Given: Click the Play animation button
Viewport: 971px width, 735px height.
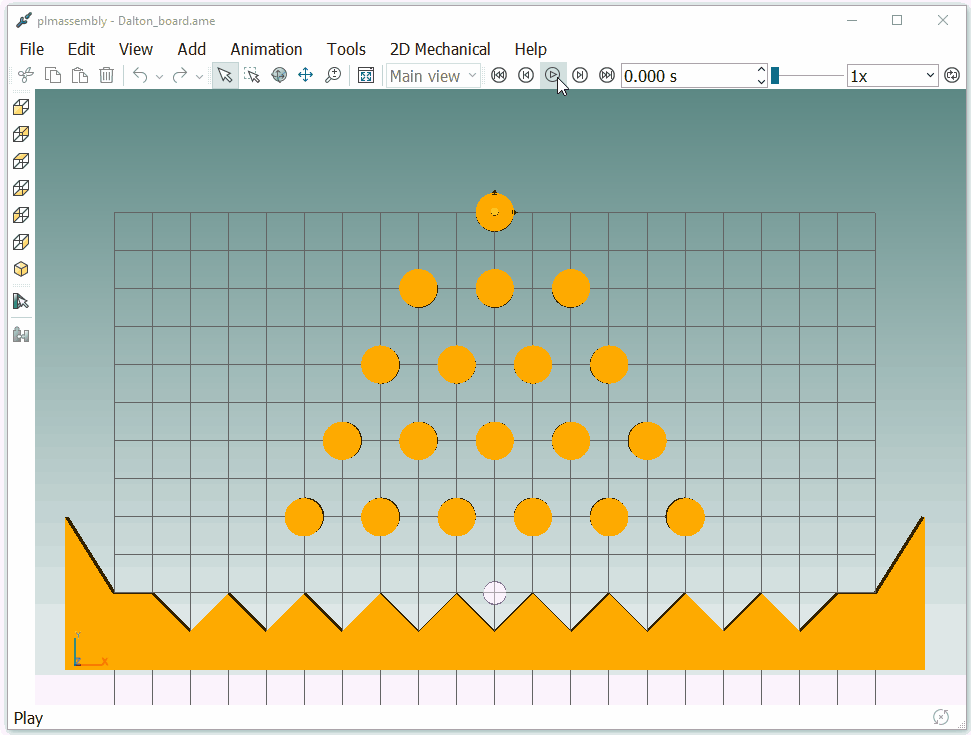Looking at the screenshot, I should [552, 76].
